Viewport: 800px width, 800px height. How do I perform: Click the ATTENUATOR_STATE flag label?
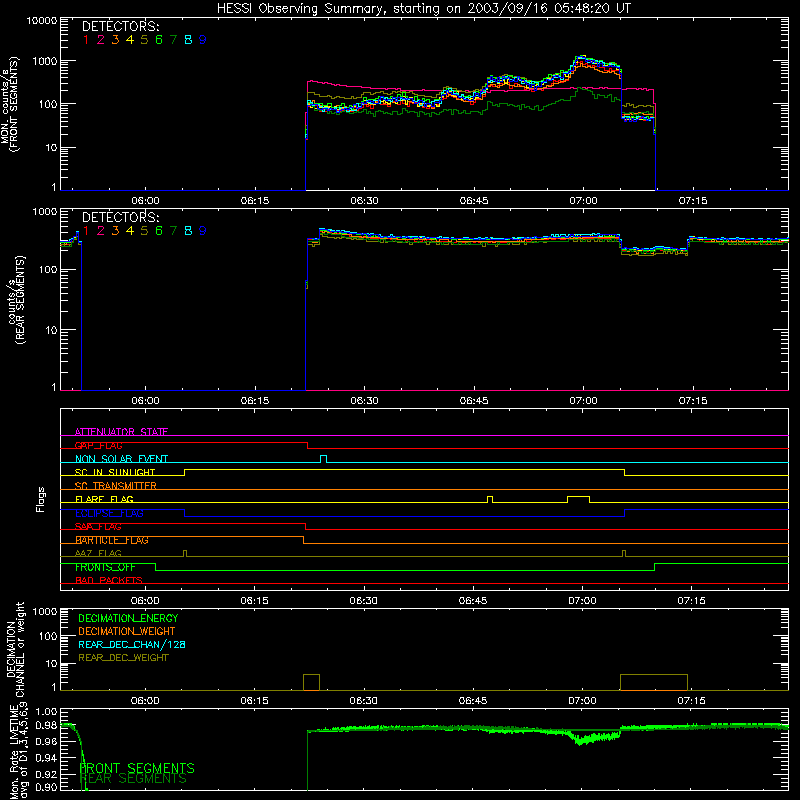121,432
